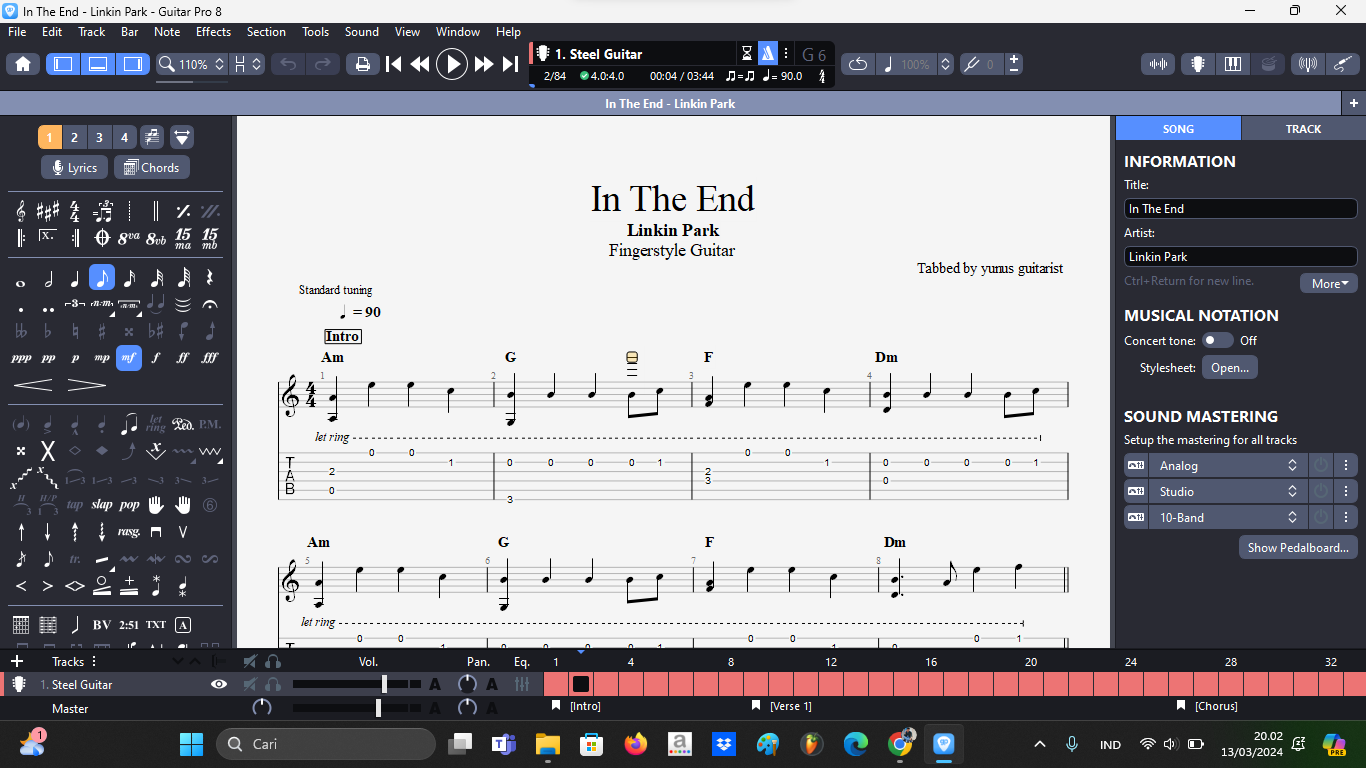Image resolution: width=1366 pixels, height=768 pixels.
Task: Open virtual keyboard panel icon
Action: click(x=1232, y=64)
